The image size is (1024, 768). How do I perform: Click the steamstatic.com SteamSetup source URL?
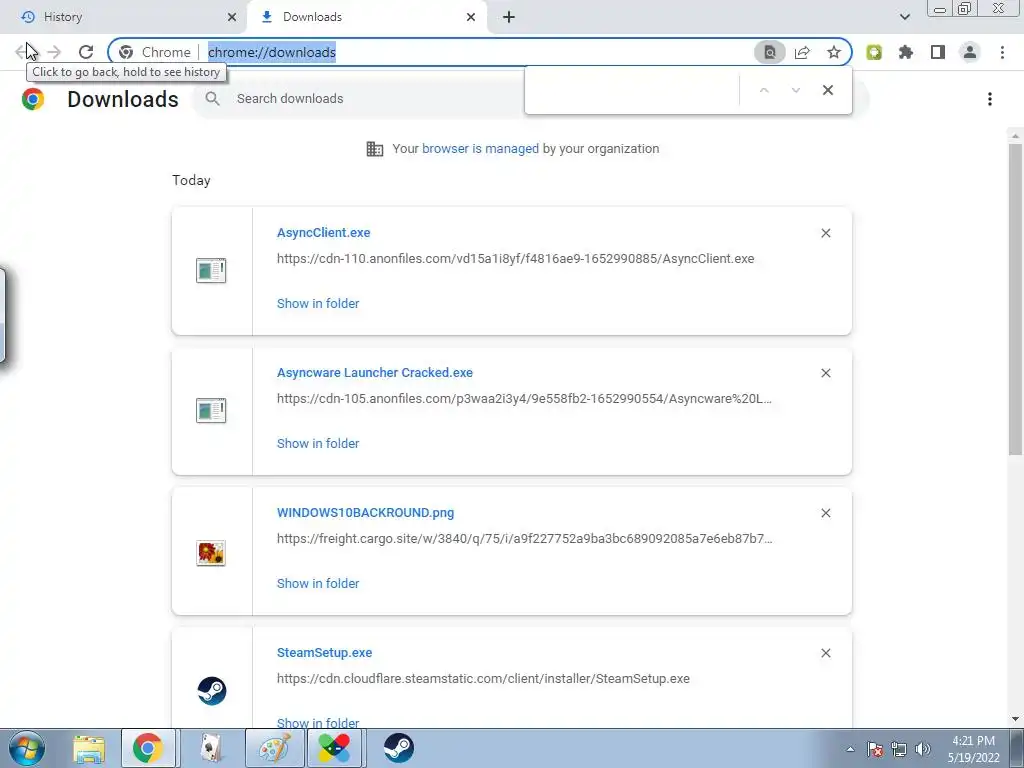483,679
